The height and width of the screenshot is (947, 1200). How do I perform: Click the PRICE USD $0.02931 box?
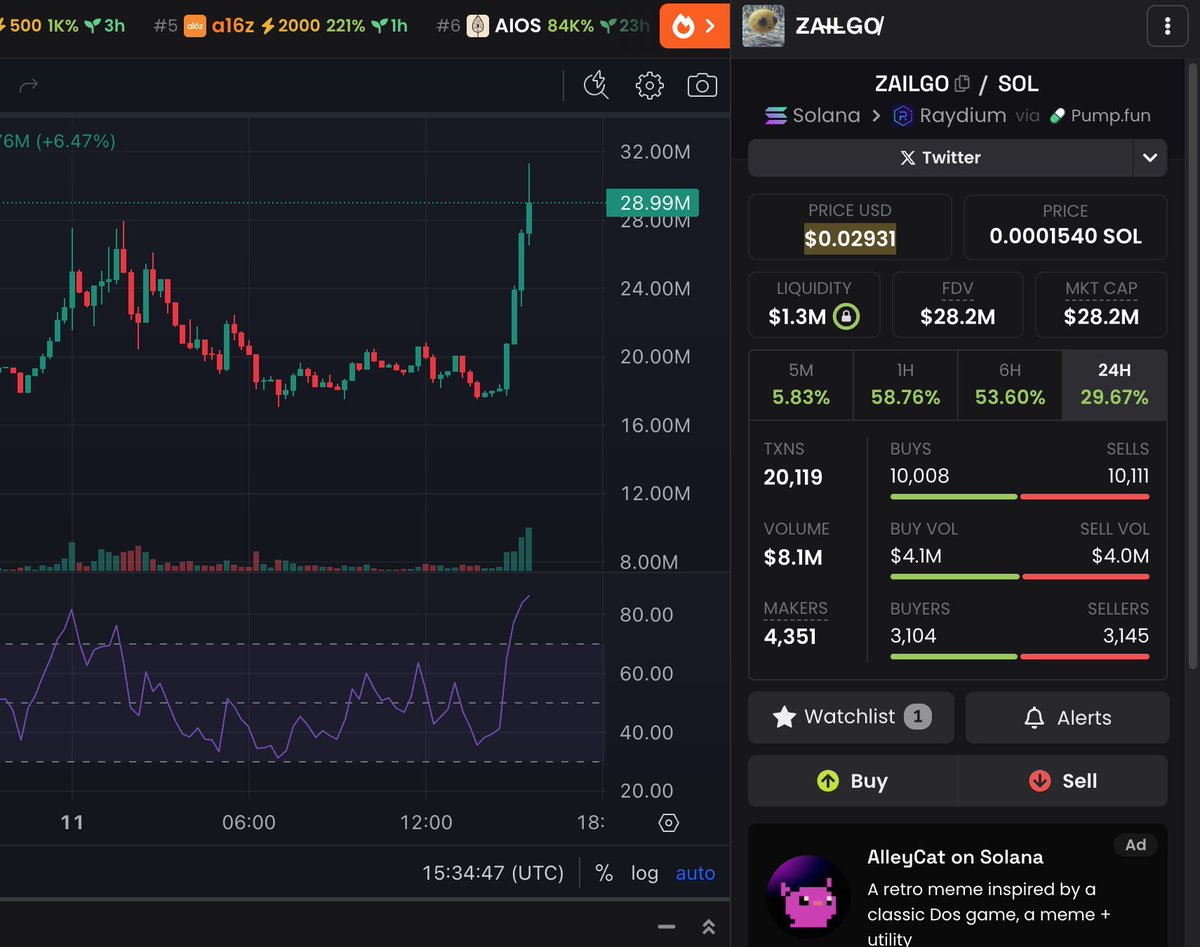[850, 227]
